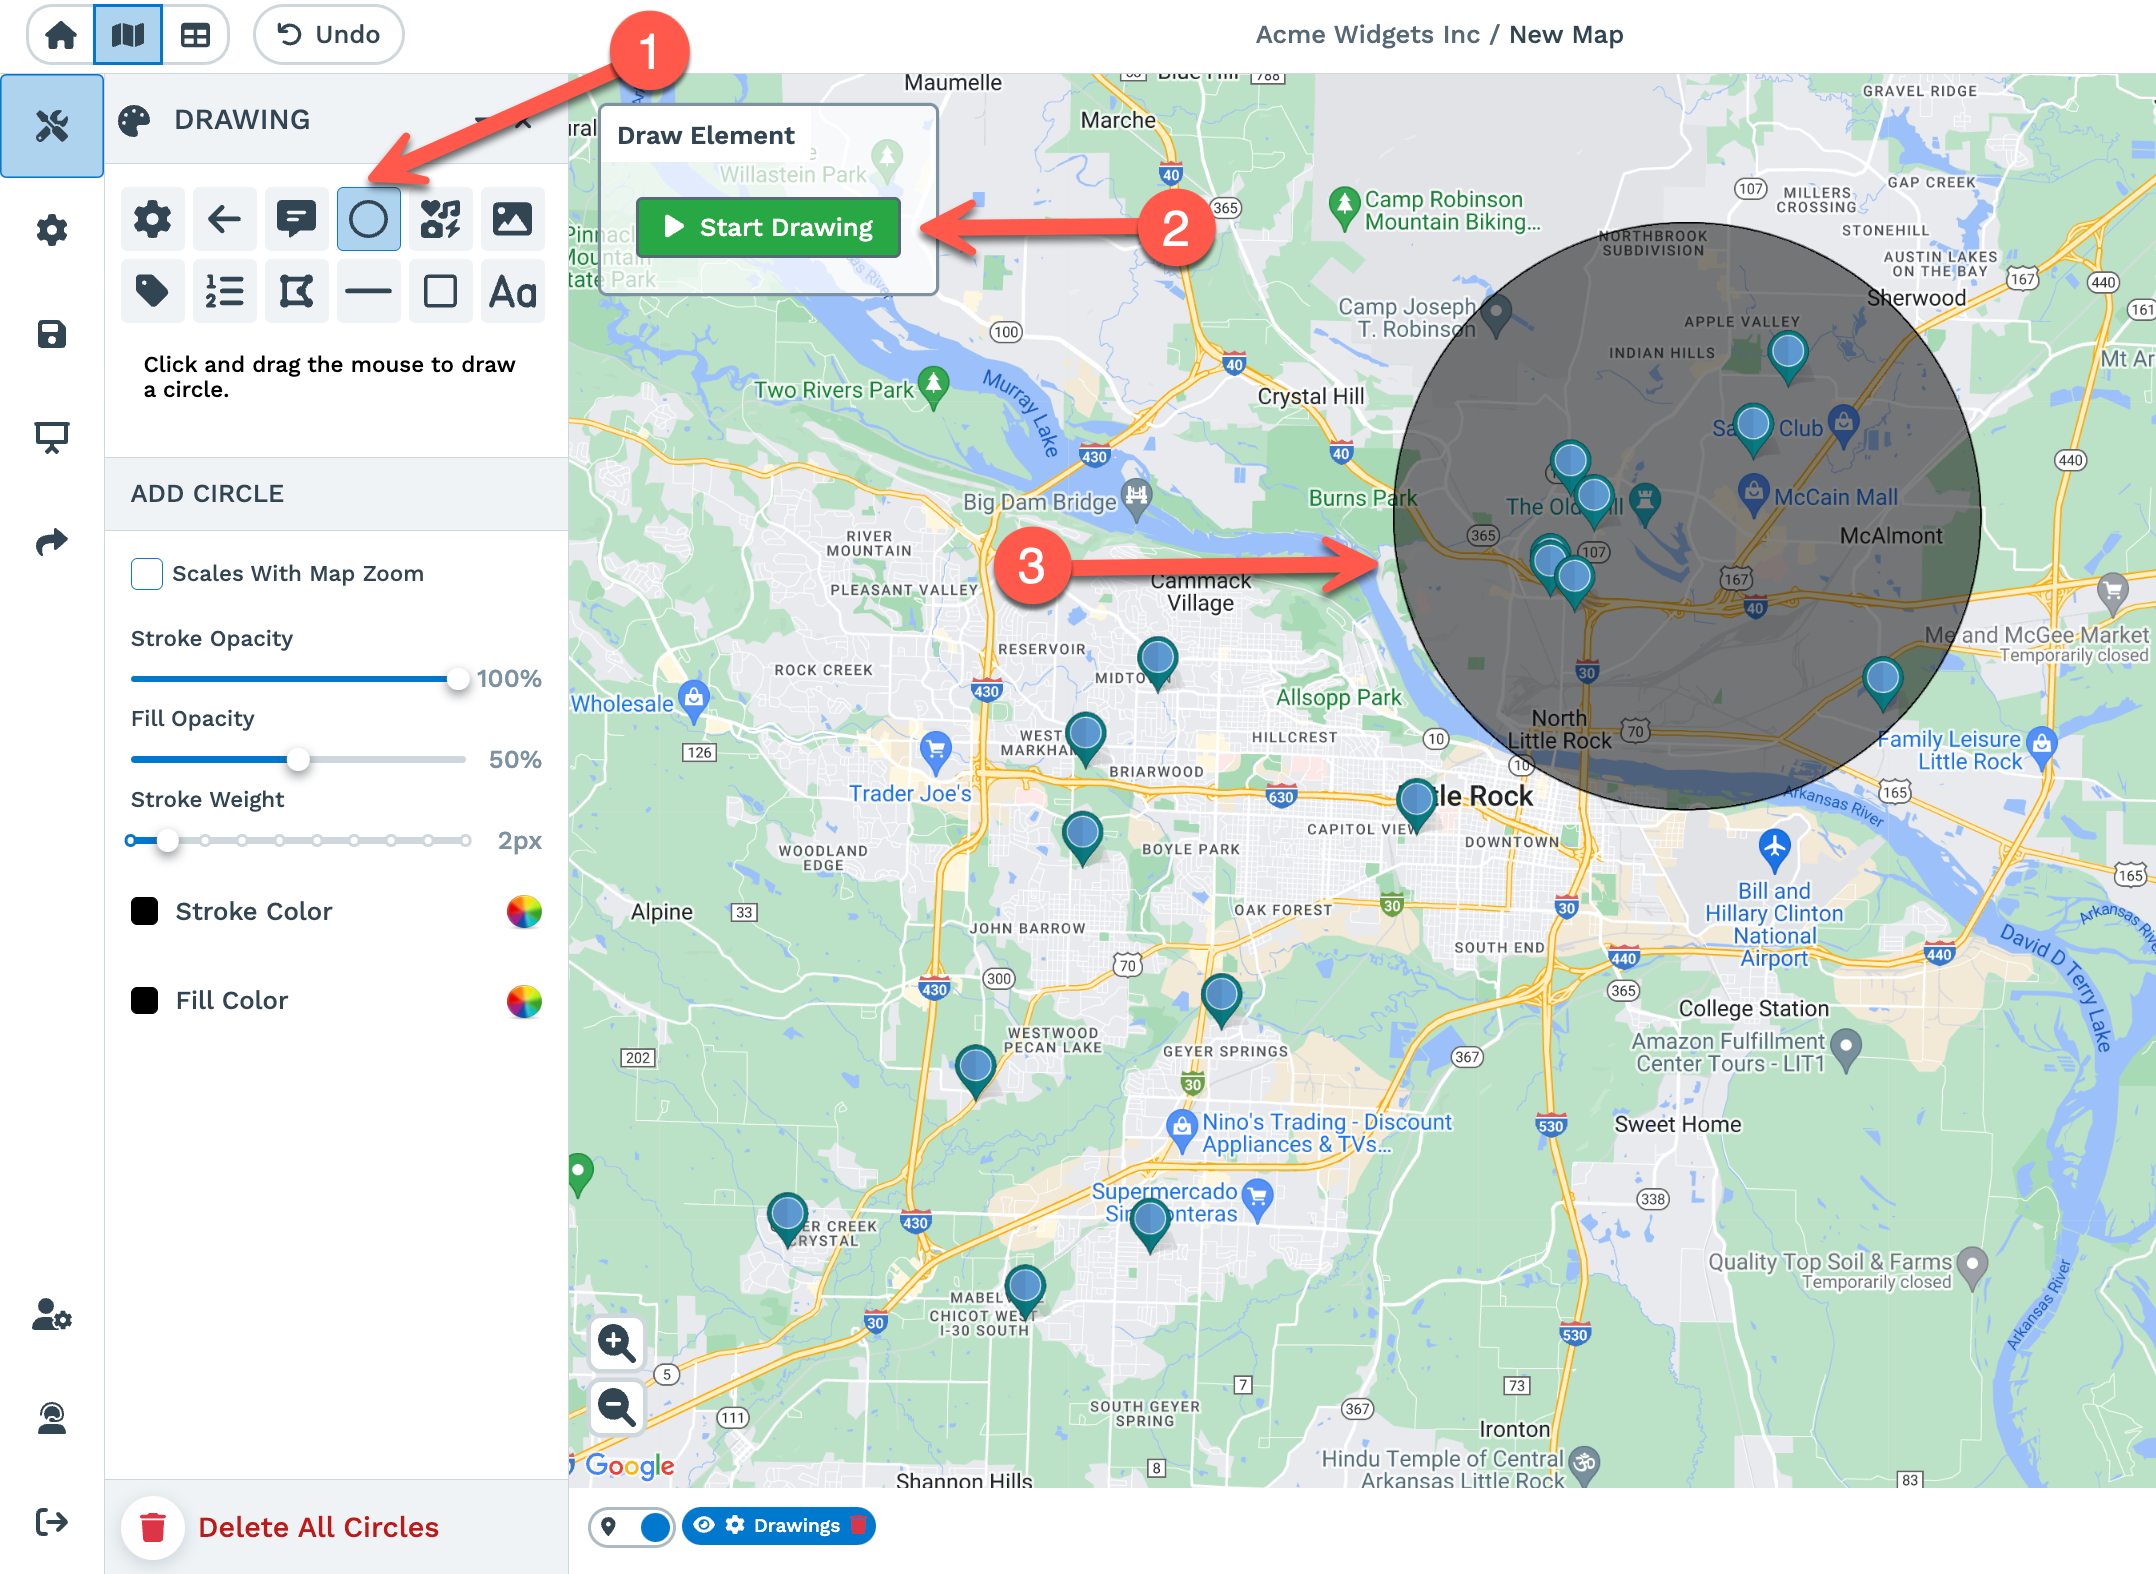Open Drawings layer gear settings

pos(735,1525)
